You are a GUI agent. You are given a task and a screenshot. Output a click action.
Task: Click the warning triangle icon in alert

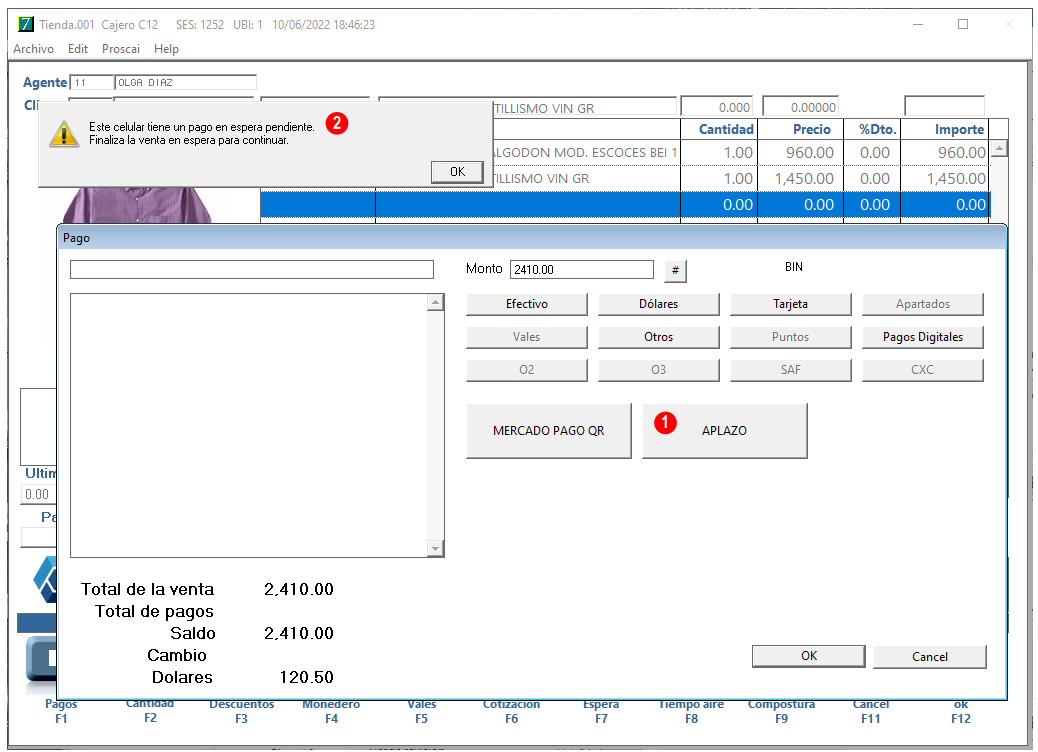(64, 134)
